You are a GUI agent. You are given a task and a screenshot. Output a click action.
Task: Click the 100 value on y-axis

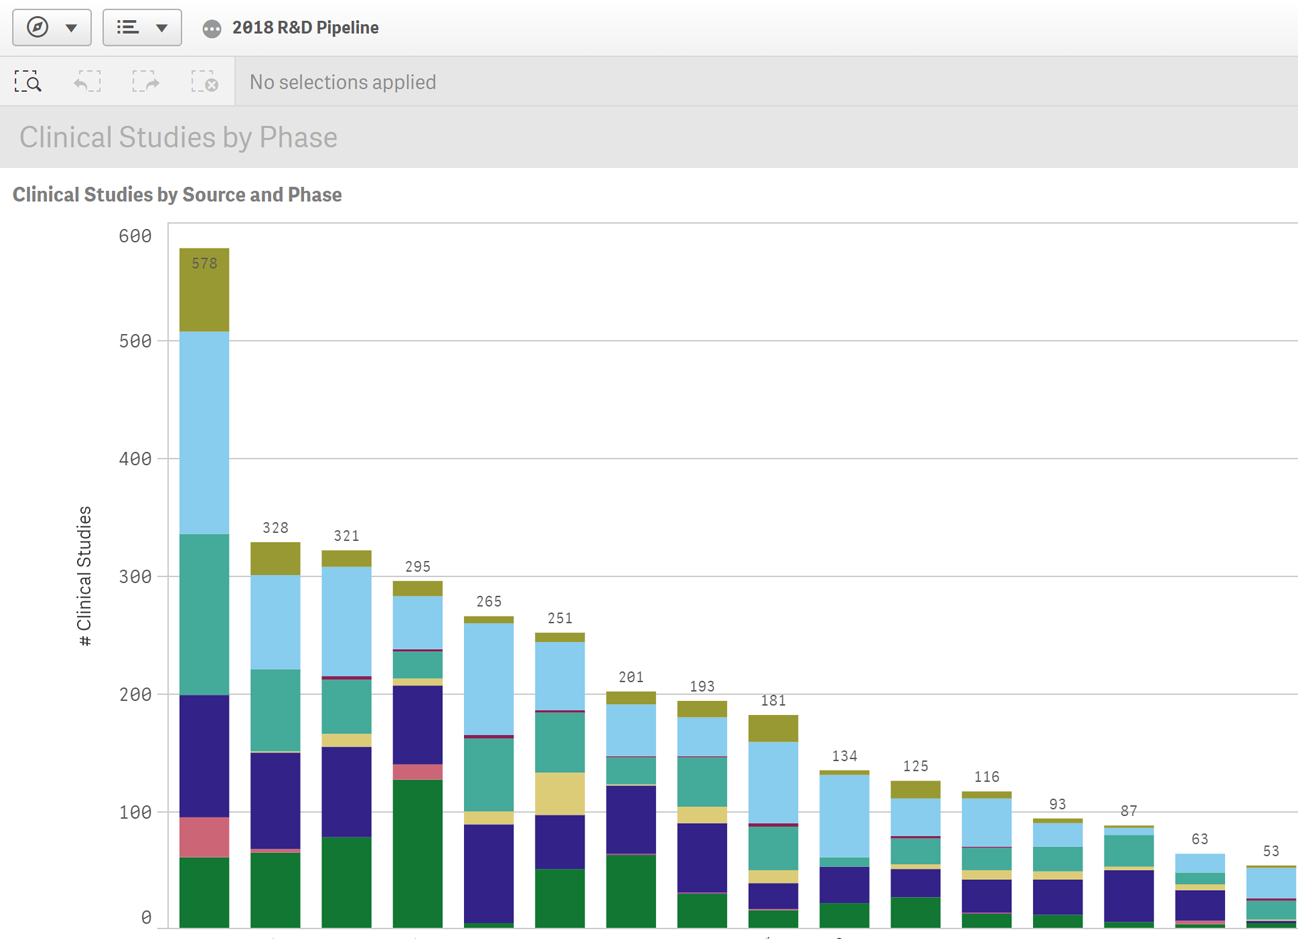[x=135, y=812]
